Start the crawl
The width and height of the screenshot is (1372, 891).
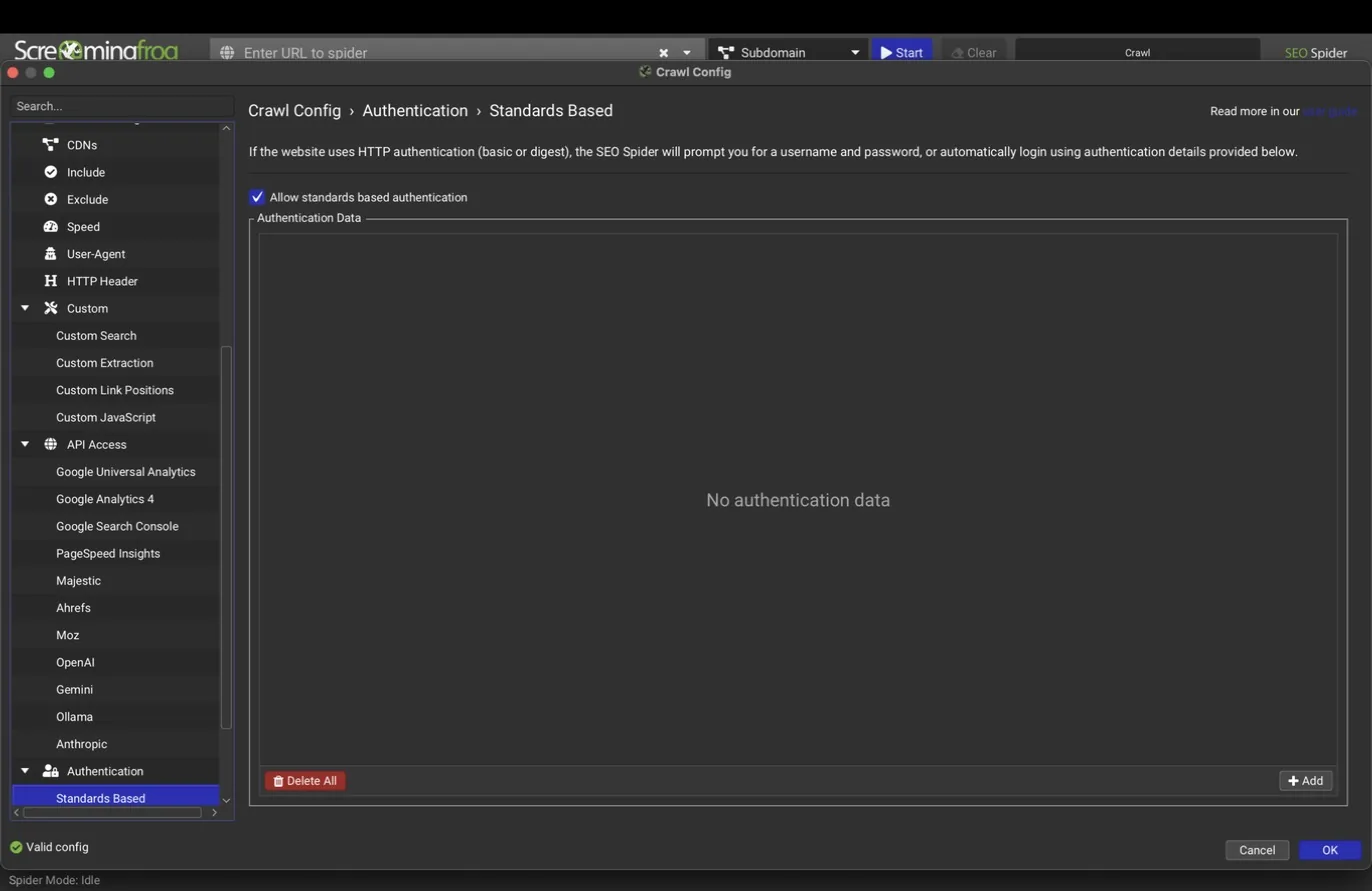click(902, 52)
